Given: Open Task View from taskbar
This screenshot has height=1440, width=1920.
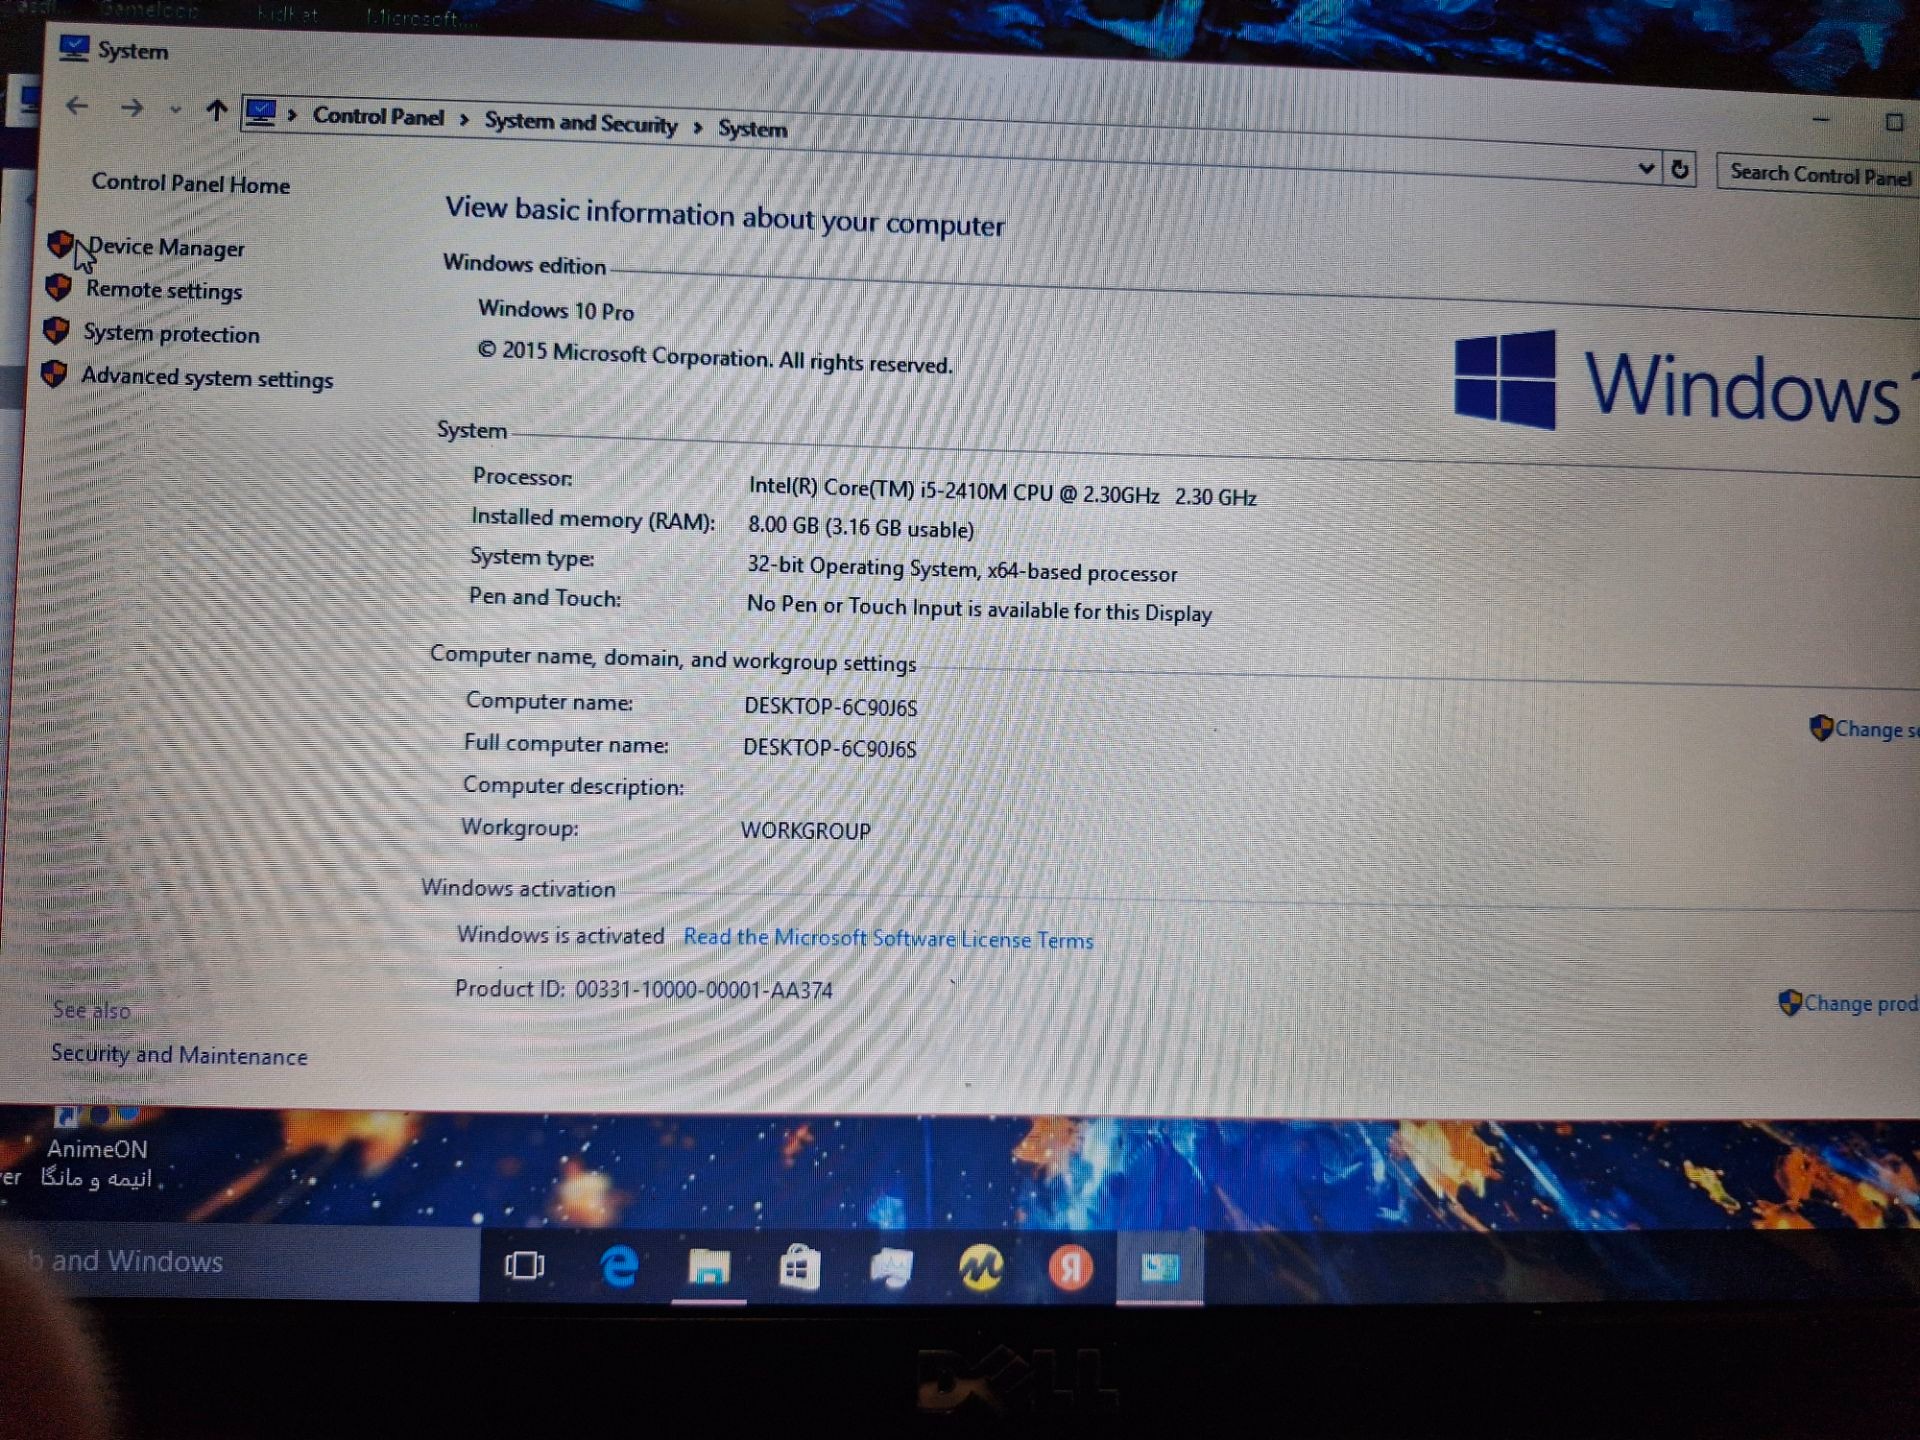Looking at the screenshot, I should [x=525, y=1266].
